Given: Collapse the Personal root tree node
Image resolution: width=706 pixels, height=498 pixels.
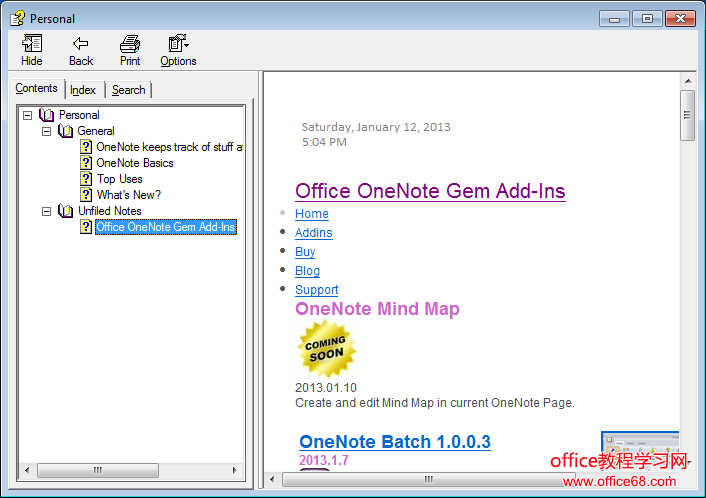Looking at the screenshot, I should (27, 115).
